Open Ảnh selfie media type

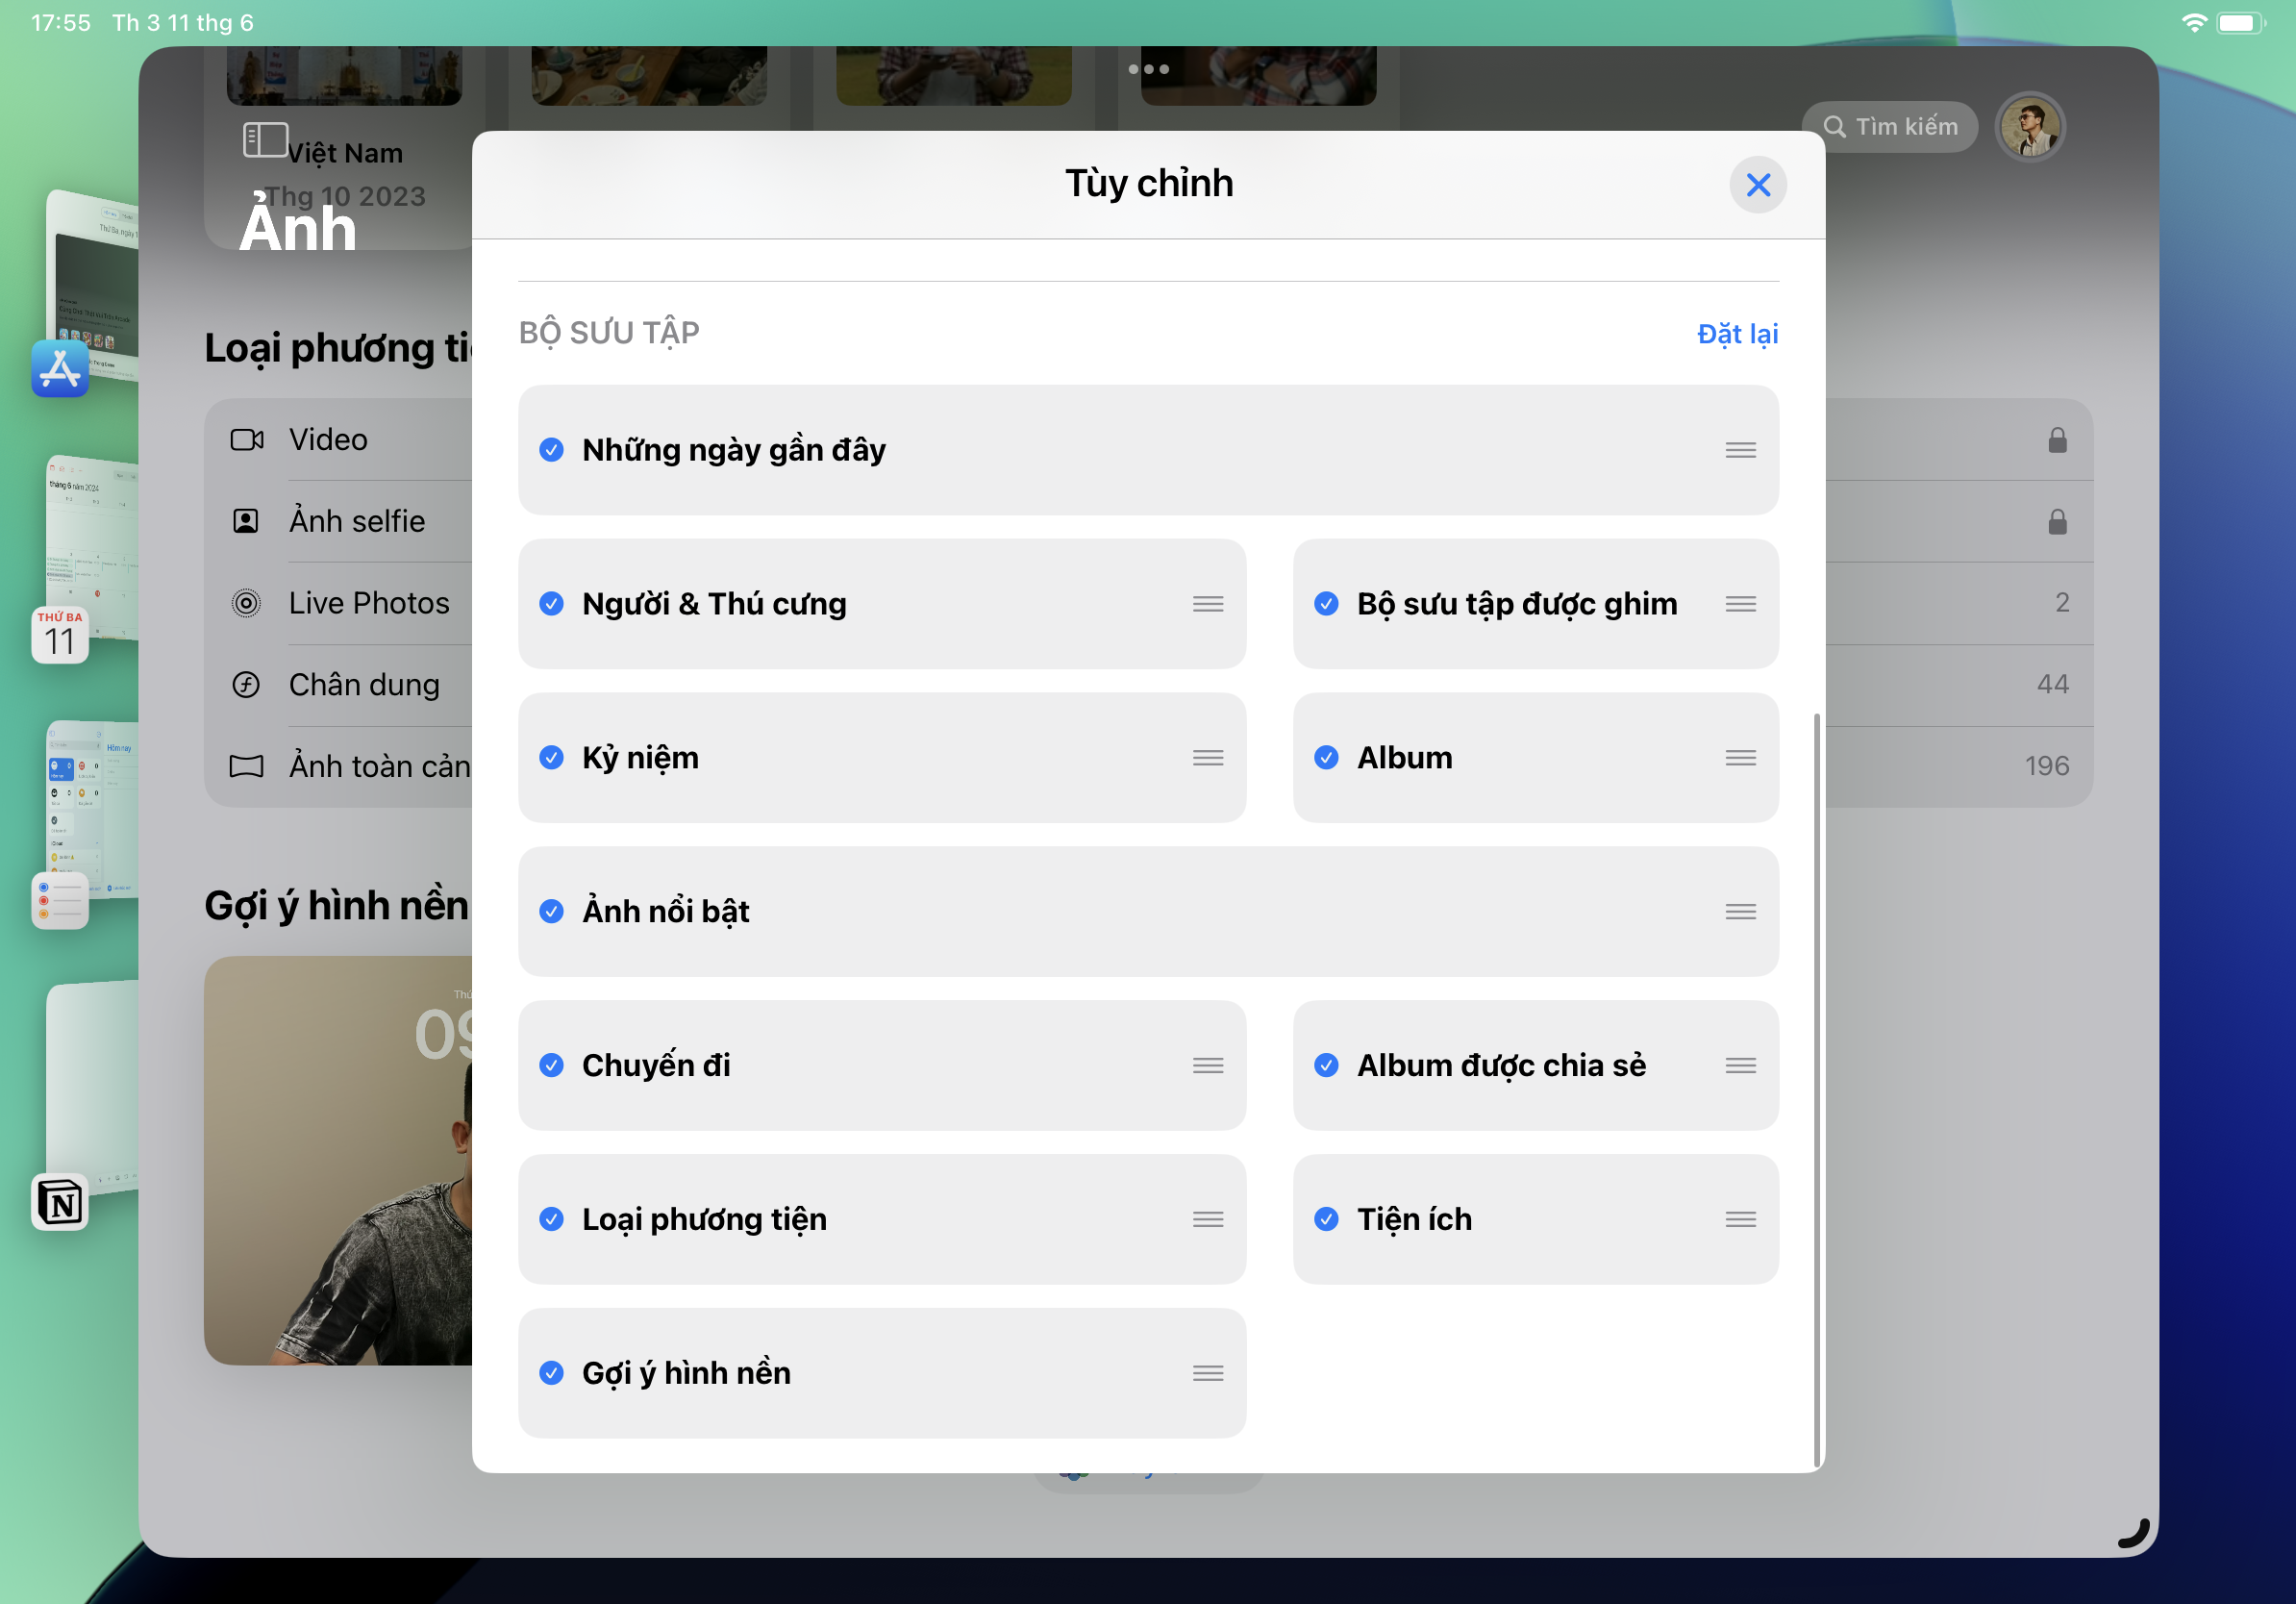point(338,522)
